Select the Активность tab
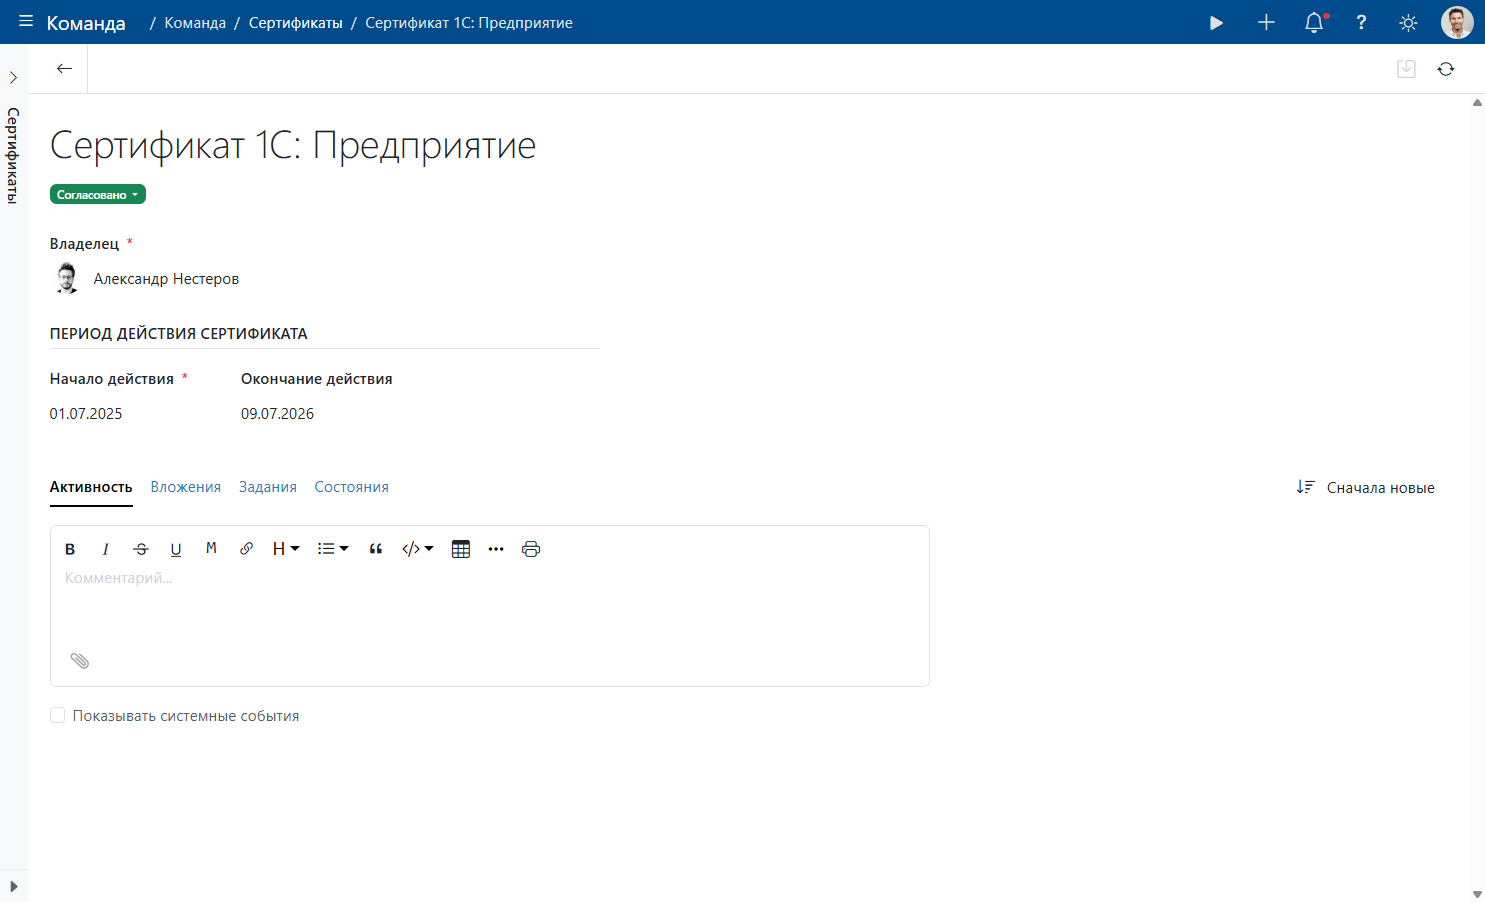This screenshot has width=1485, height=902. (x=91, y=487)
